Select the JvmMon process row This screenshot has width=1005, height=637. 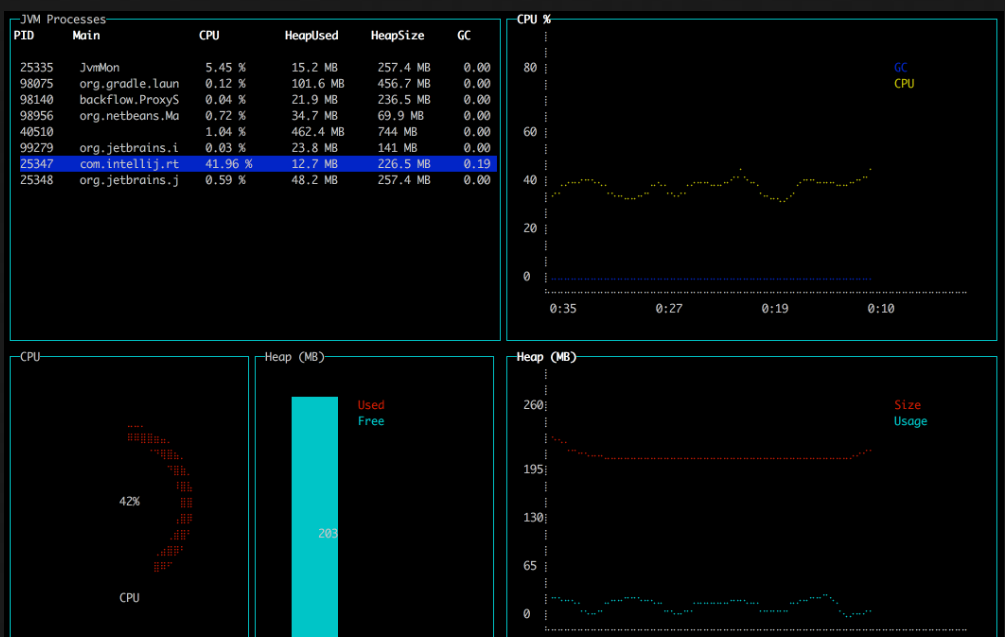98,68
